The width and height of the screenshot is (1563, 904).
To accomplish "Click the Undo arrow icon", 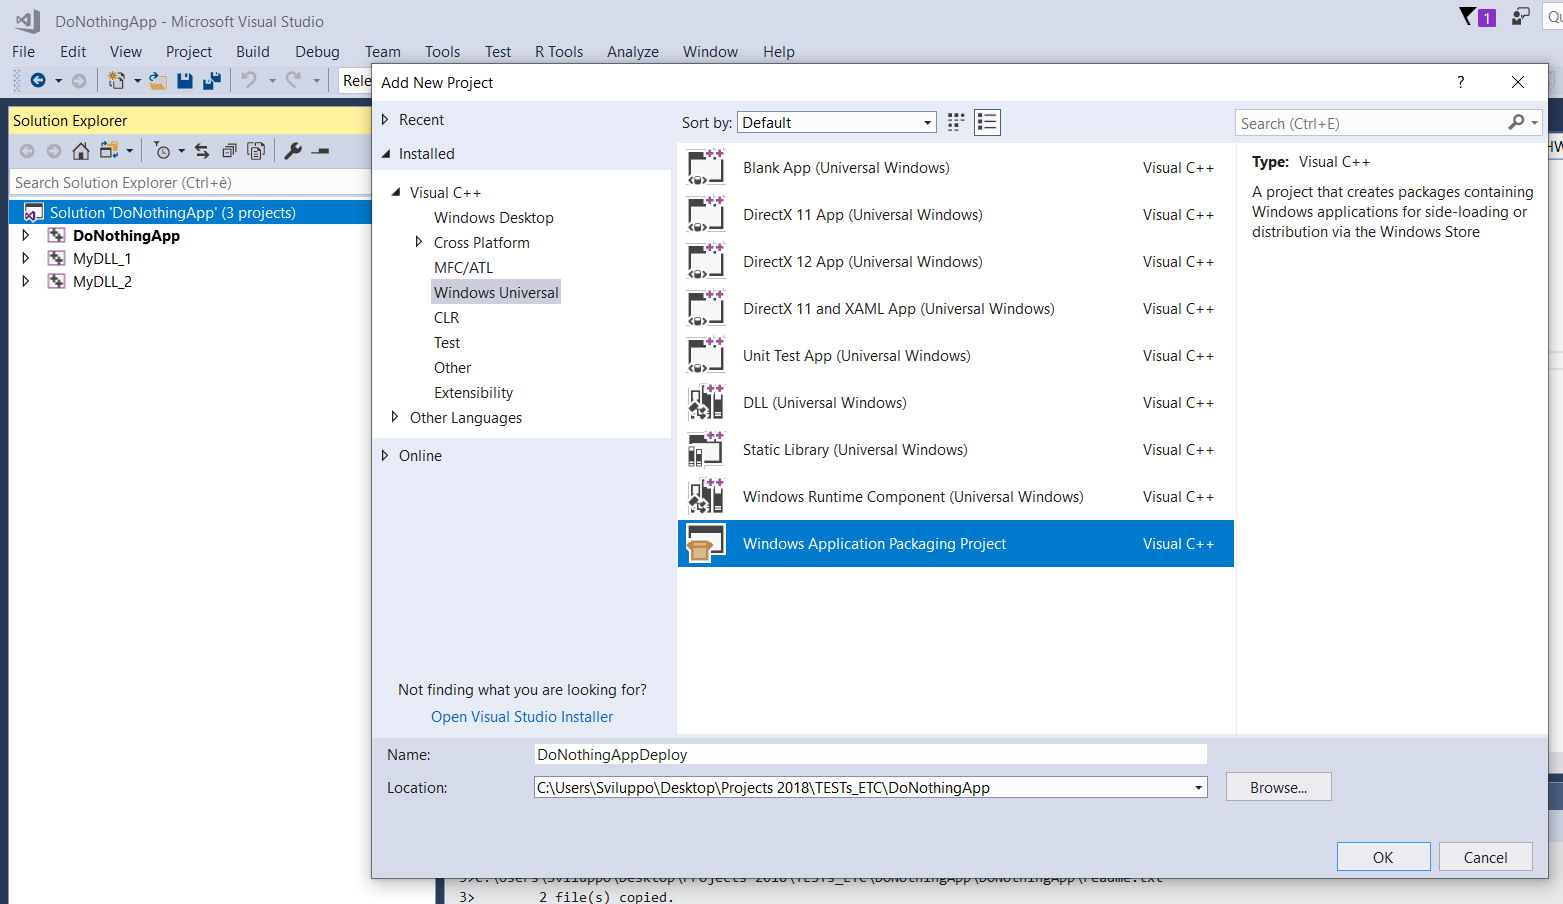I will (x=249, y=80).
